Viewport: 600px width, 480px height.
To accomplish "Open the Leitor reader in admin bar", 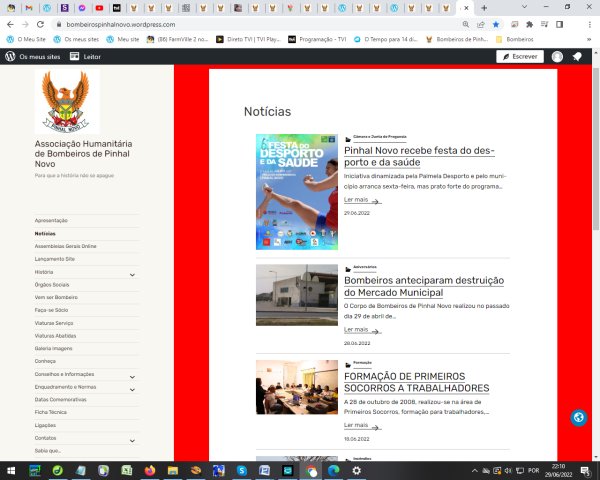I will [x=85, y=57].
